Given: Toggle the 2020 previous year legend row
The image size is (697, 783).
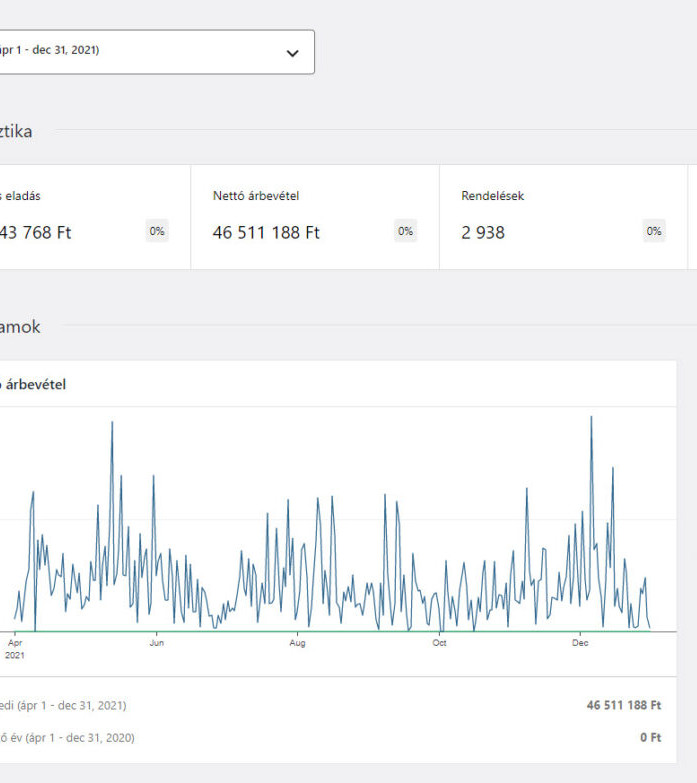Looking at the screenshot, I should coord(68,738).
